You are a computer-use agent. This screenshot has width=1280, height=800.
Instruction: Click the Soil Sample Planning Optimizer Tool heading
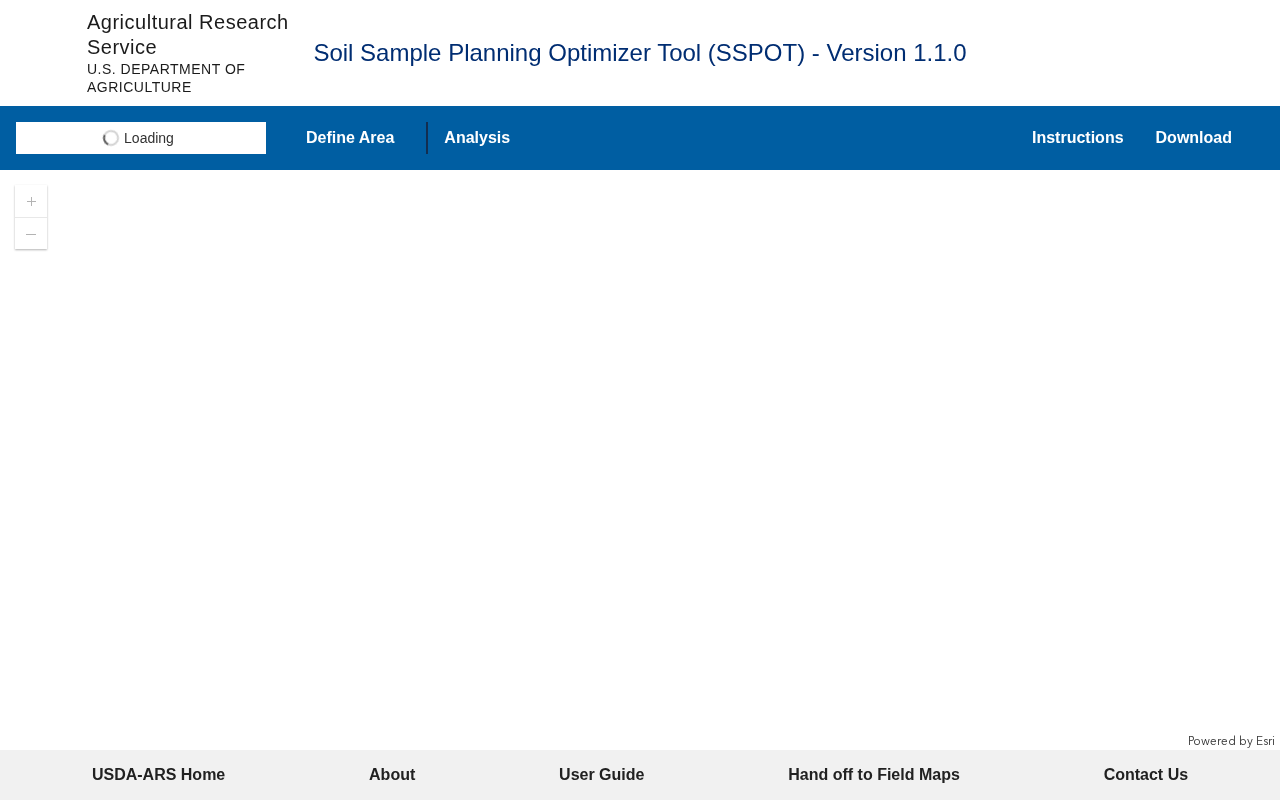[640, 53]
